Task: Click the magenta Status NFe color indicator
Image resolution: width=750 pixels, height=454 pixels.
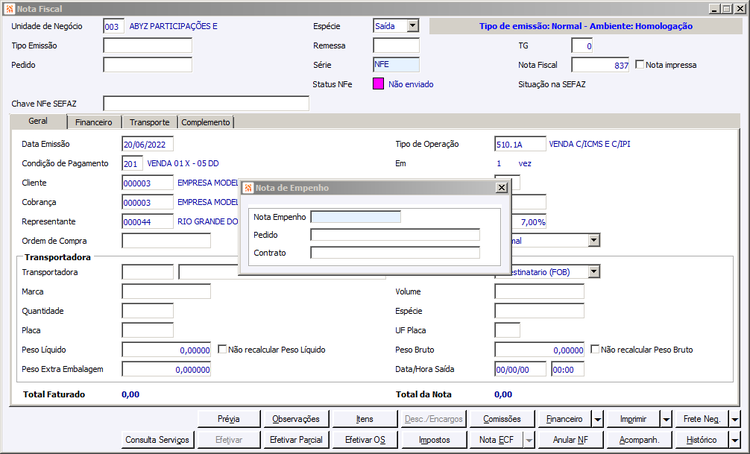Action: tap(378, 85)
